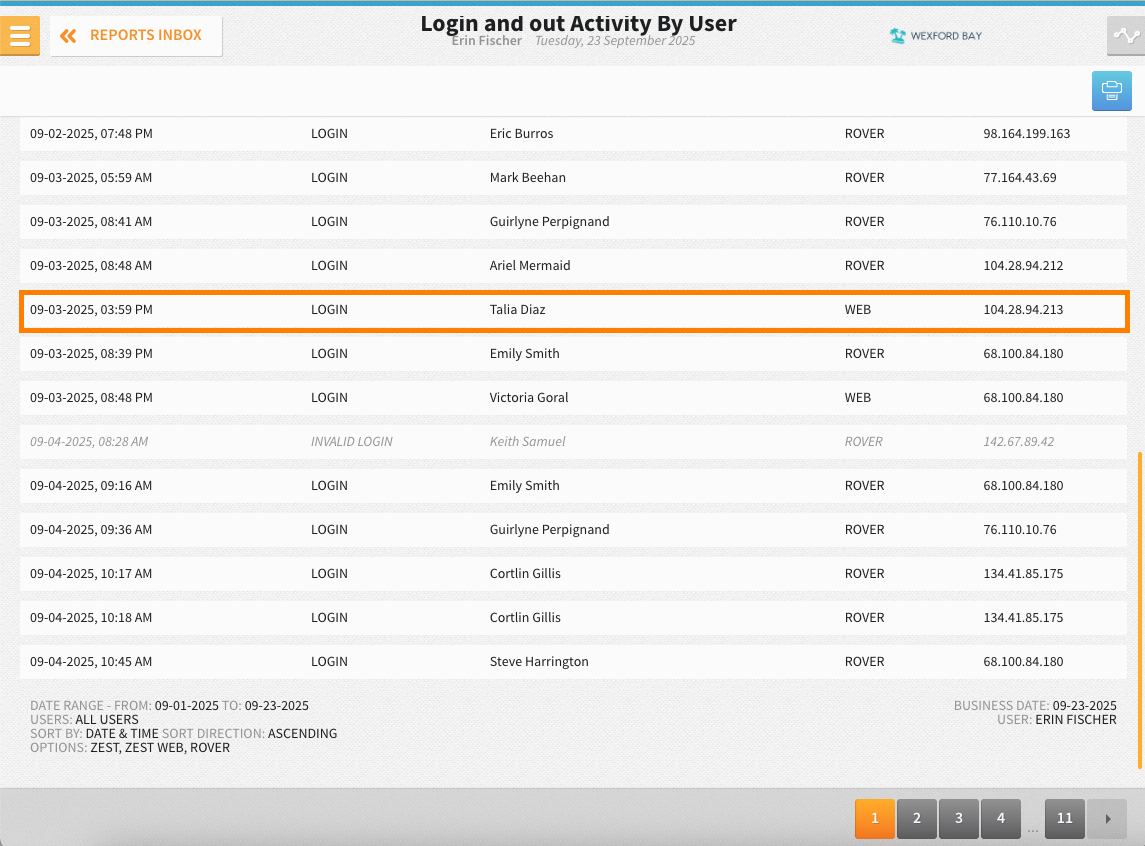
Task: Click IP address 77.164.43.69
Action: 1019,177
